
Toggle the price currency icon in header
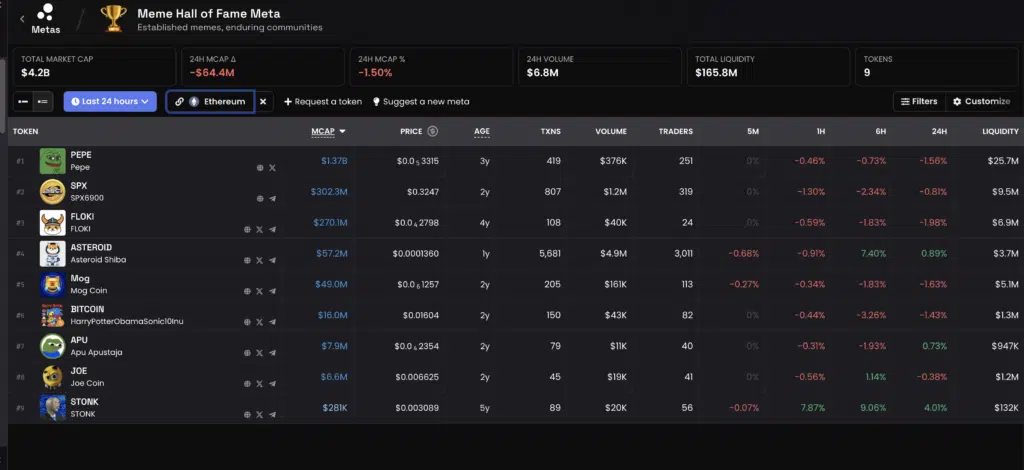coord(432,131)
